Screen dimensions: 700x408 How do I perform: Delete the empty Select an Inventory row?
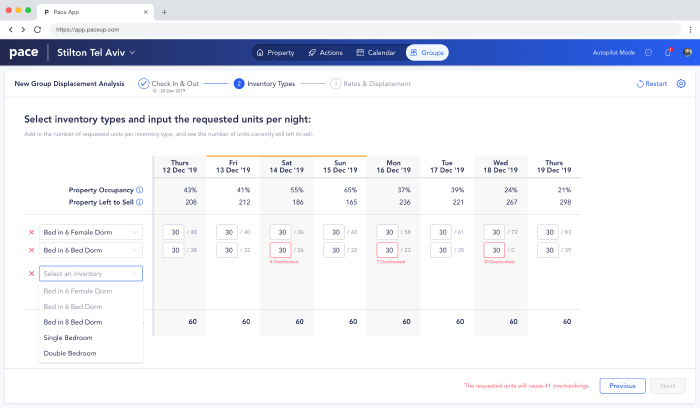pyautogui.click(x=31, y=273)
